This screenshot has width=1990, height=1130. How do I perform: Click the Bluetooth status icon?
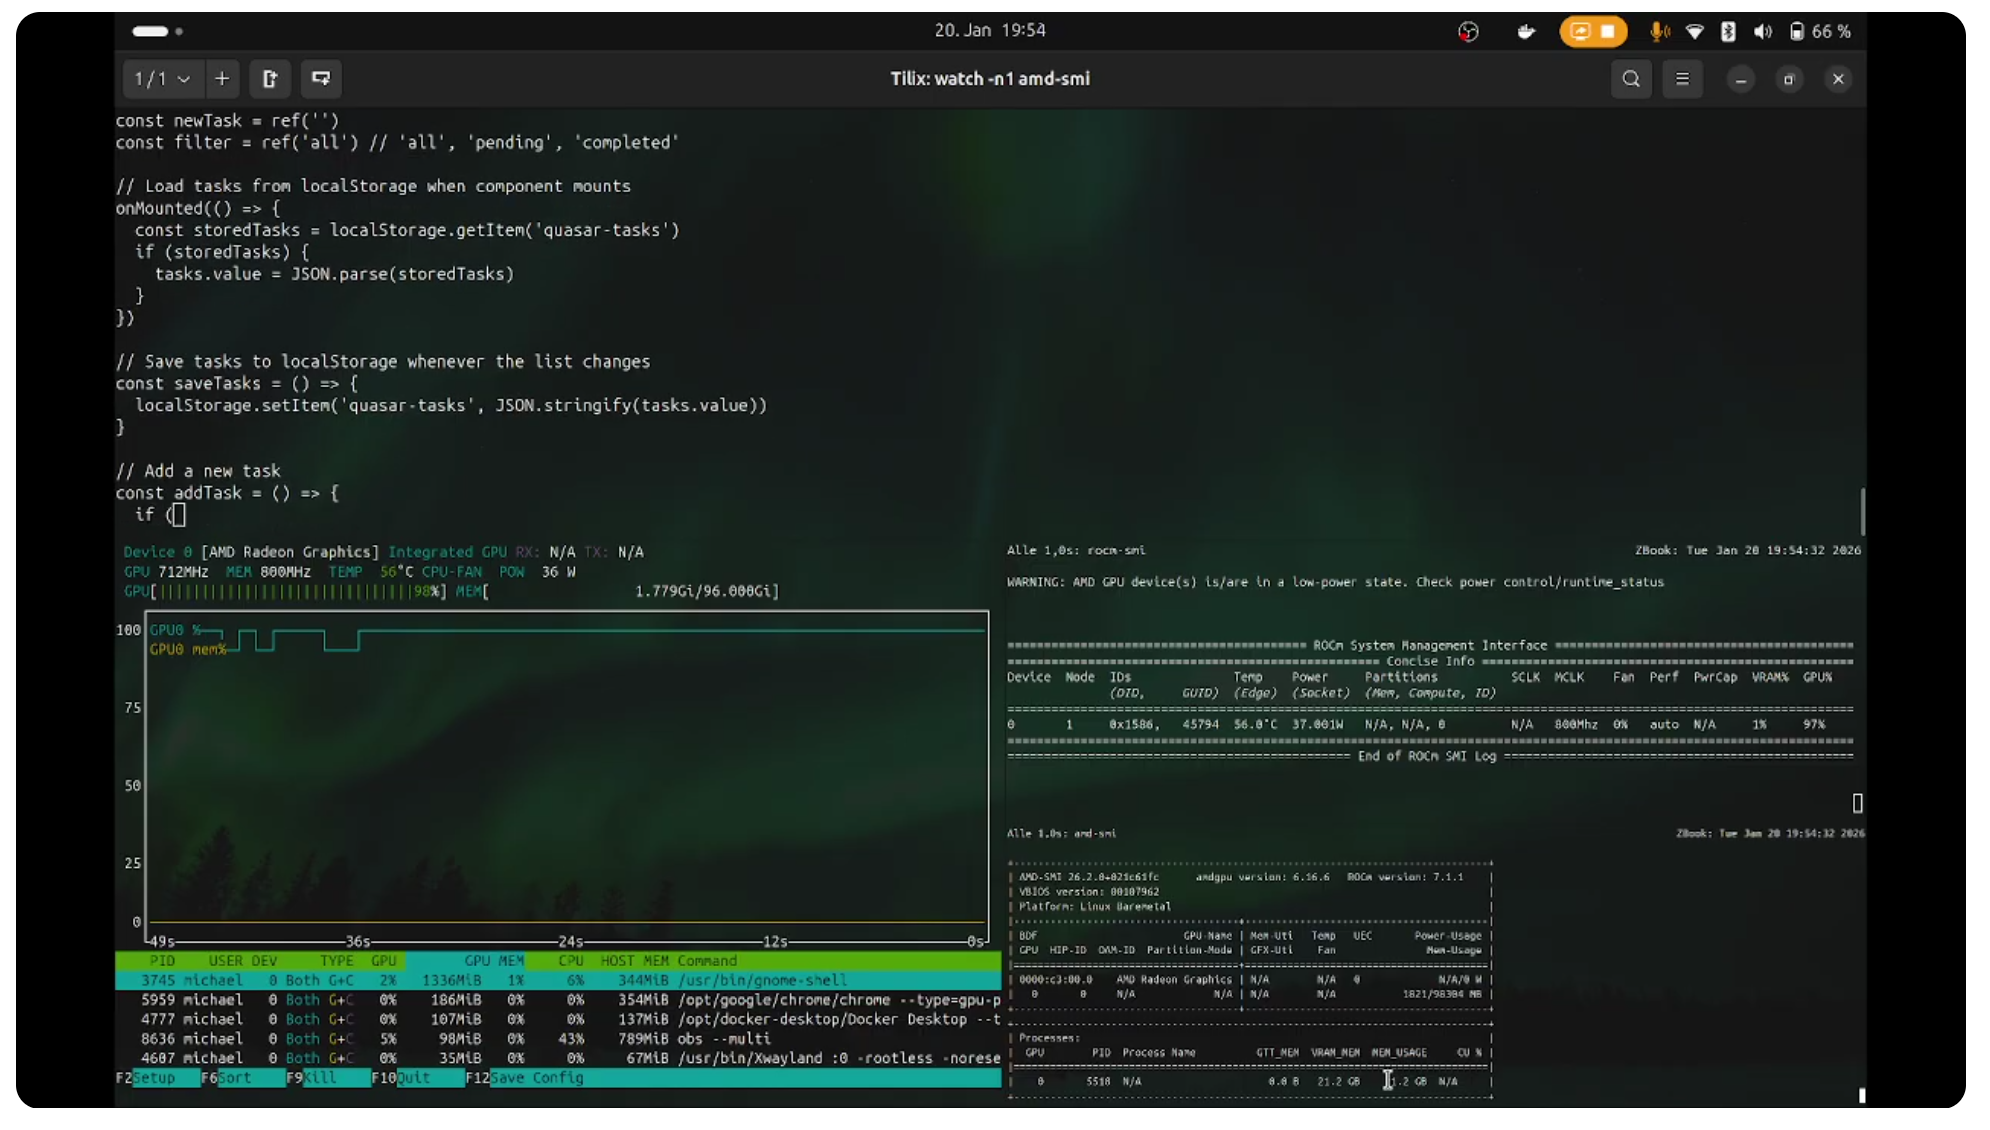click(1728, 32)
